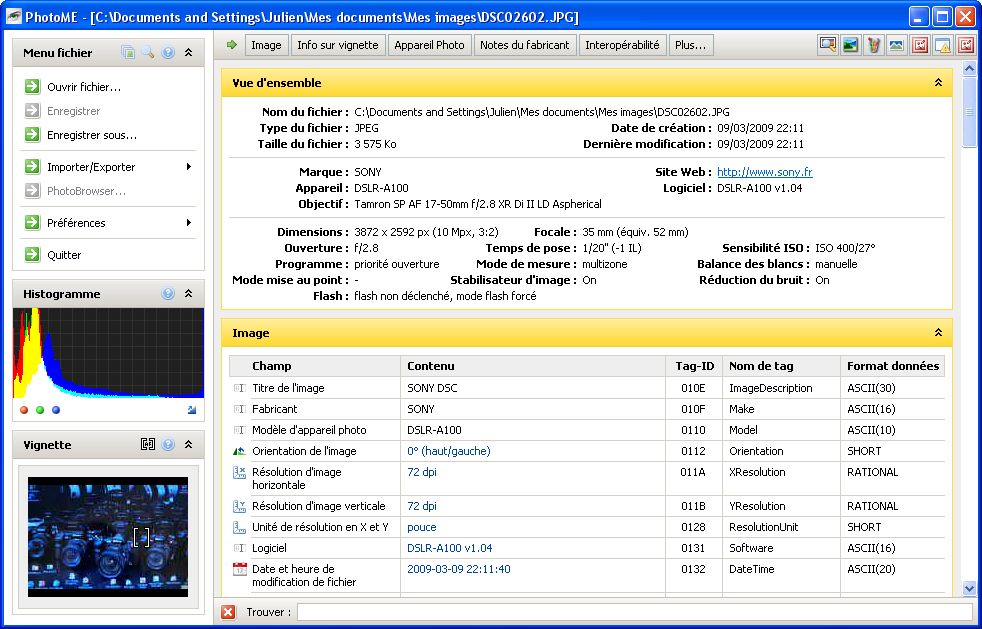The width and height of the screenshot is (982, 629).
Task: Click the calendar icon of Date et heure row
Action: [239, 569]
